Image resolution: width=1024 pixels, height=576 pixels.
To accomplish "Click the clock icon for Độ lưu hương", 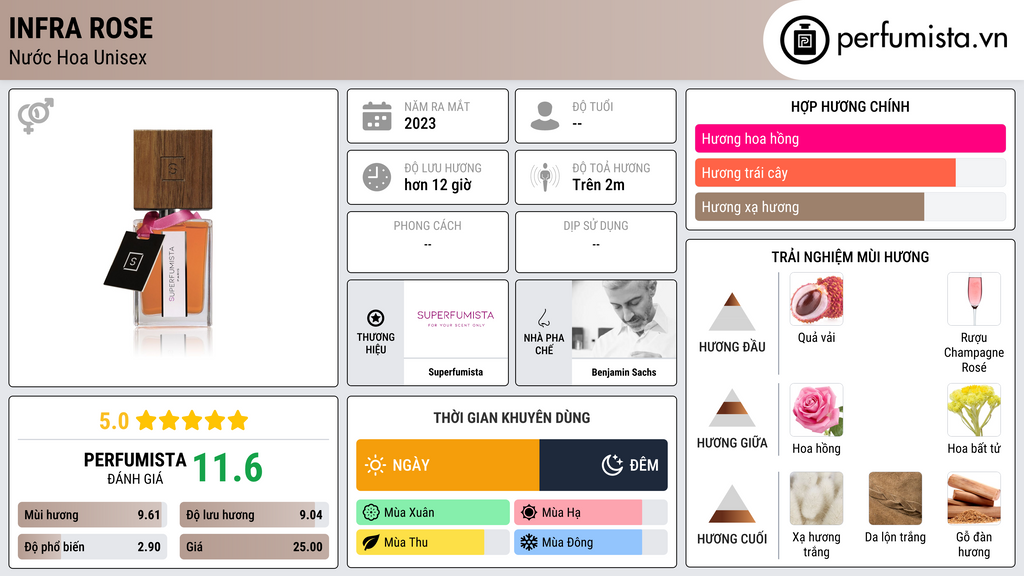I will pos(377,177).
